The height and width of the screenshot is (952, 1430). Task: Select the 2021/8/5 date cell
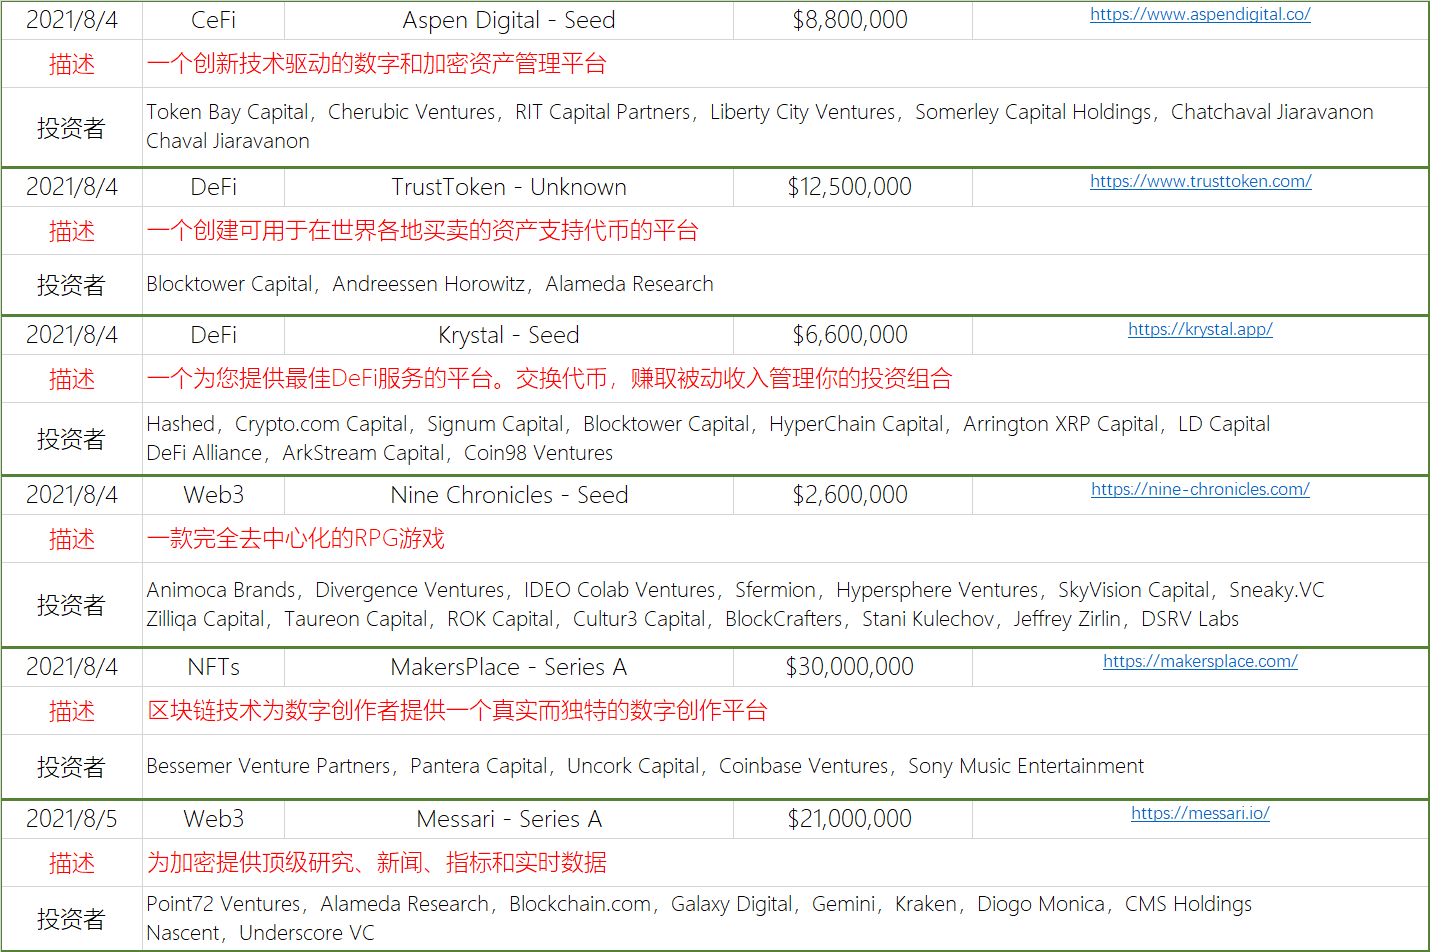click(x=72, y=819)
